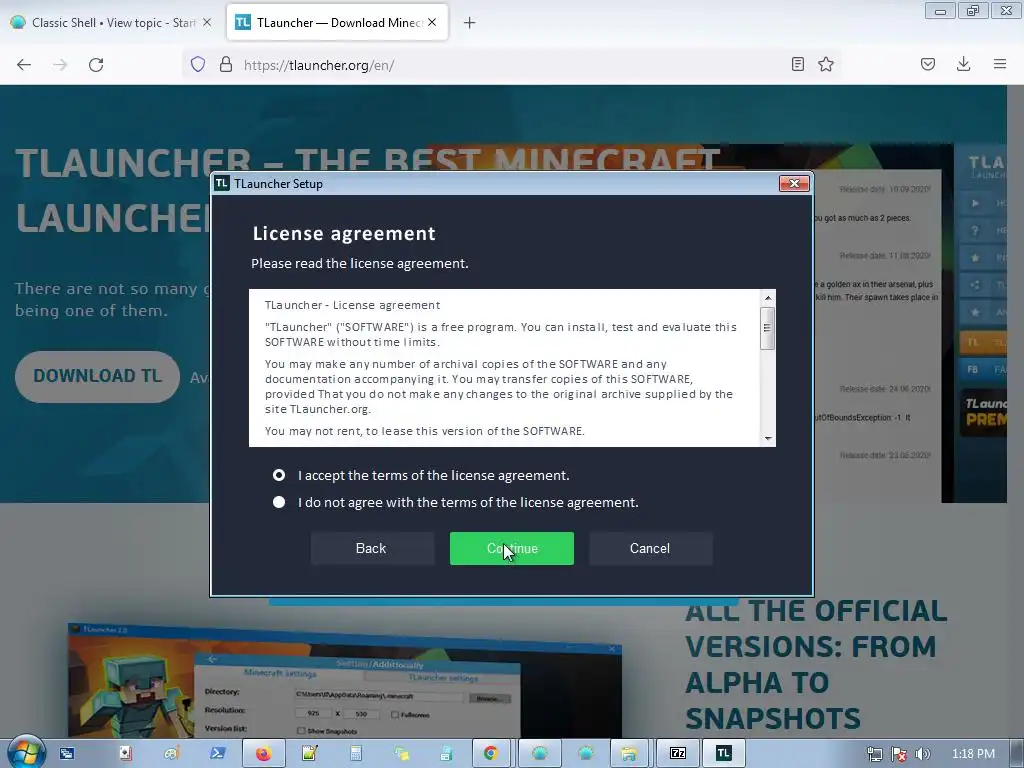Reload the current page

(96, 65)
